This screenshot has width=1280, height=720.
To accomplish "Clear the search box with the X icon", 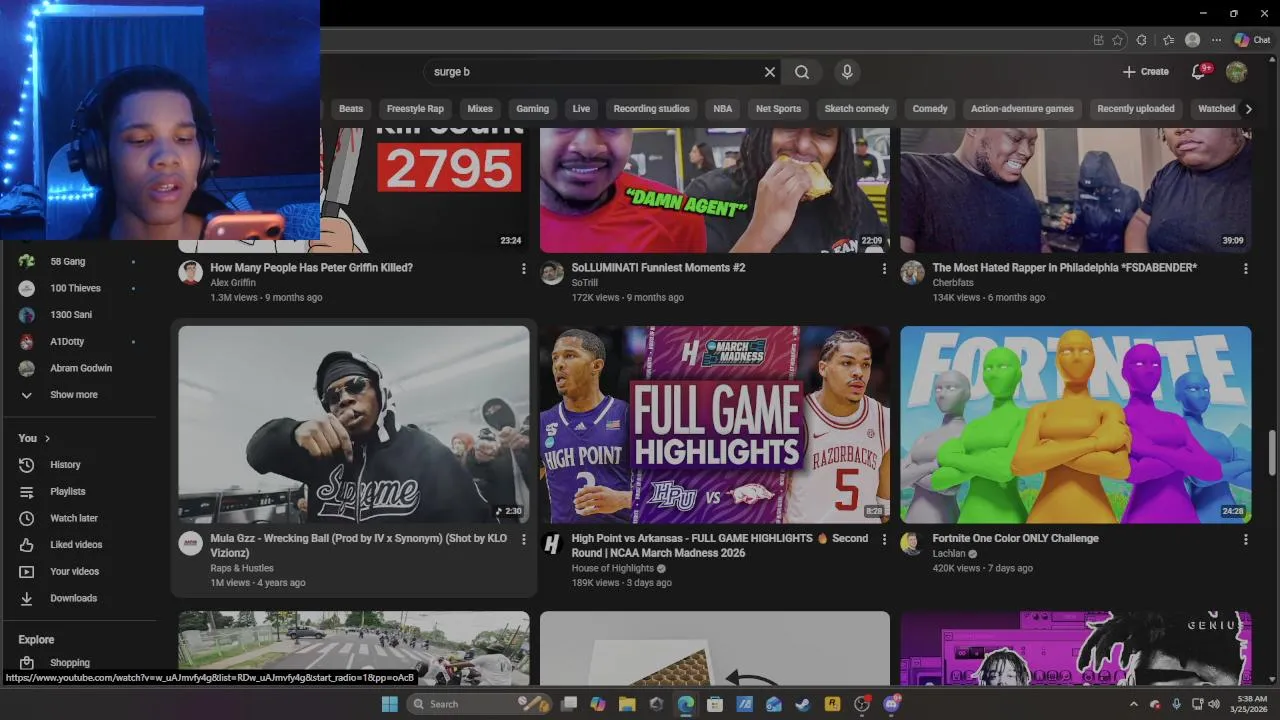I will pos(770,72).
